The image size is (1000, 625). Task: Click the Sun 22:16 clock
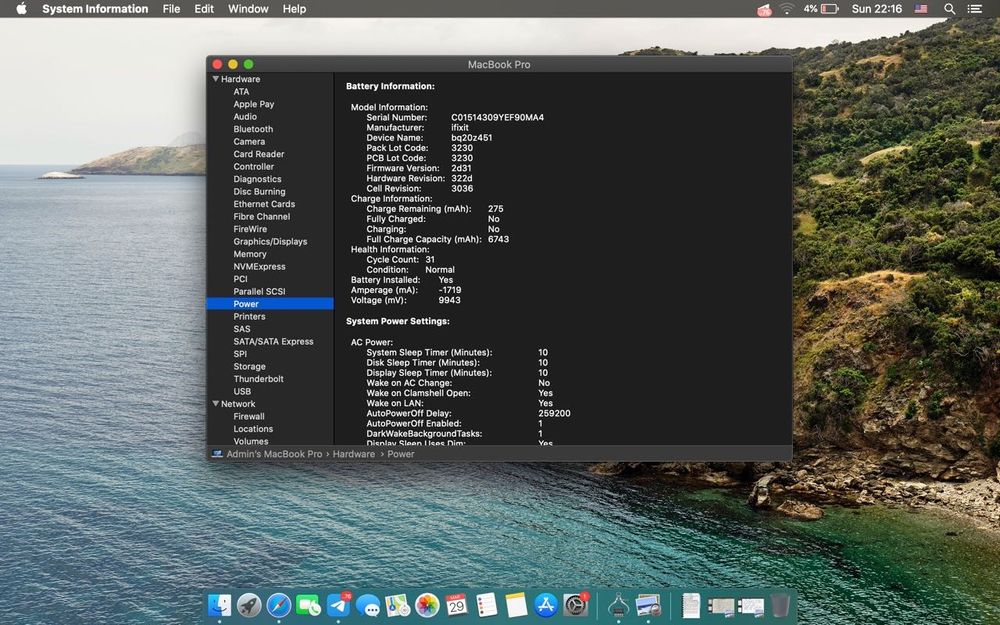point(877,9)
